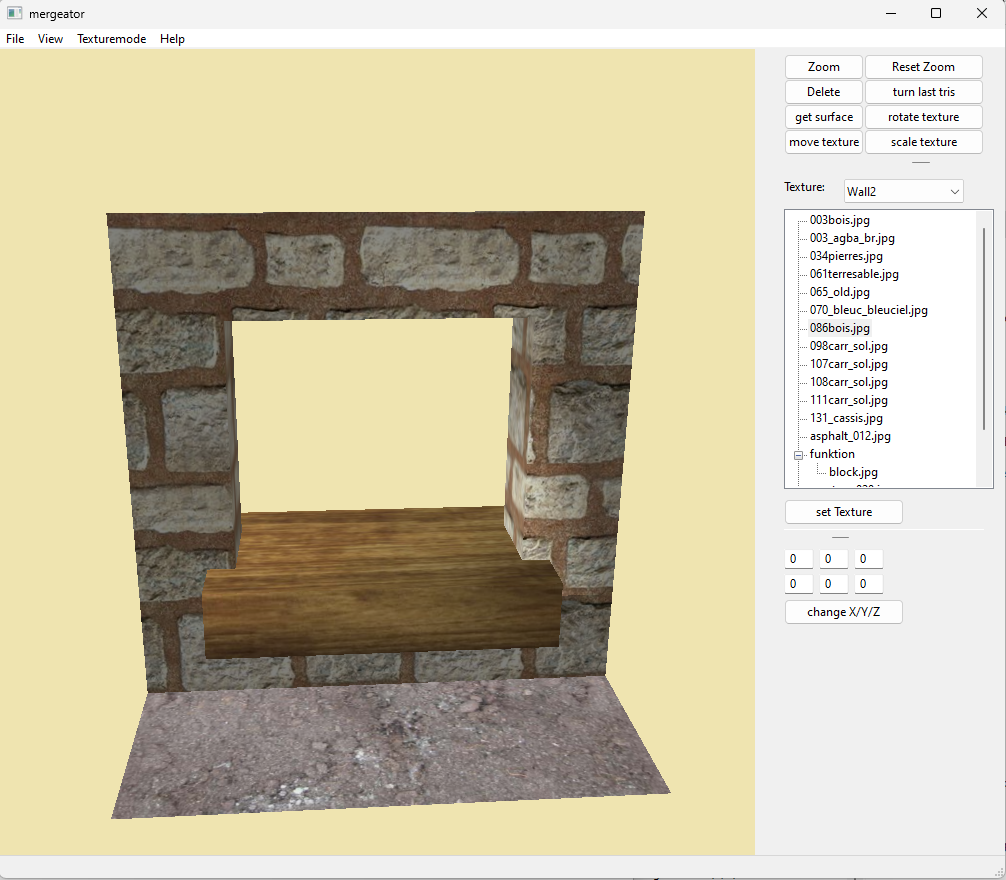This screenshot has height=880, width=1006.
Task: Open the View menu
Action: point(50,39)
